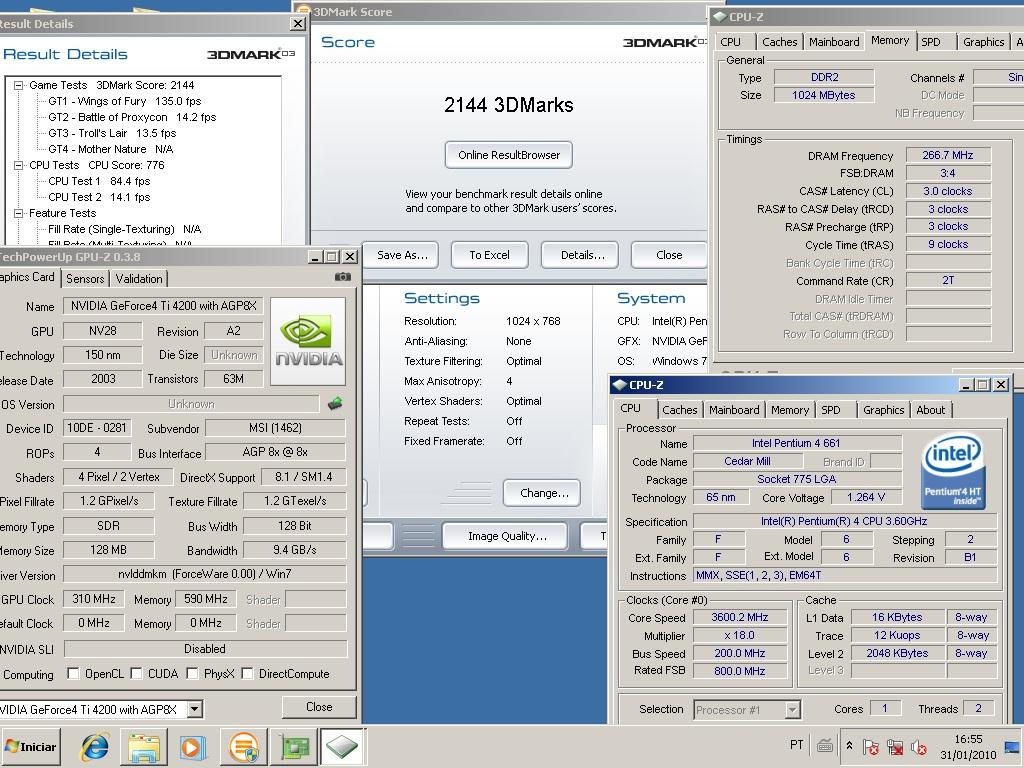Click the BIOS save chip icon in GPU-Z
Image resolution: width=1024 pixels, height=768 pixels.
335,404
